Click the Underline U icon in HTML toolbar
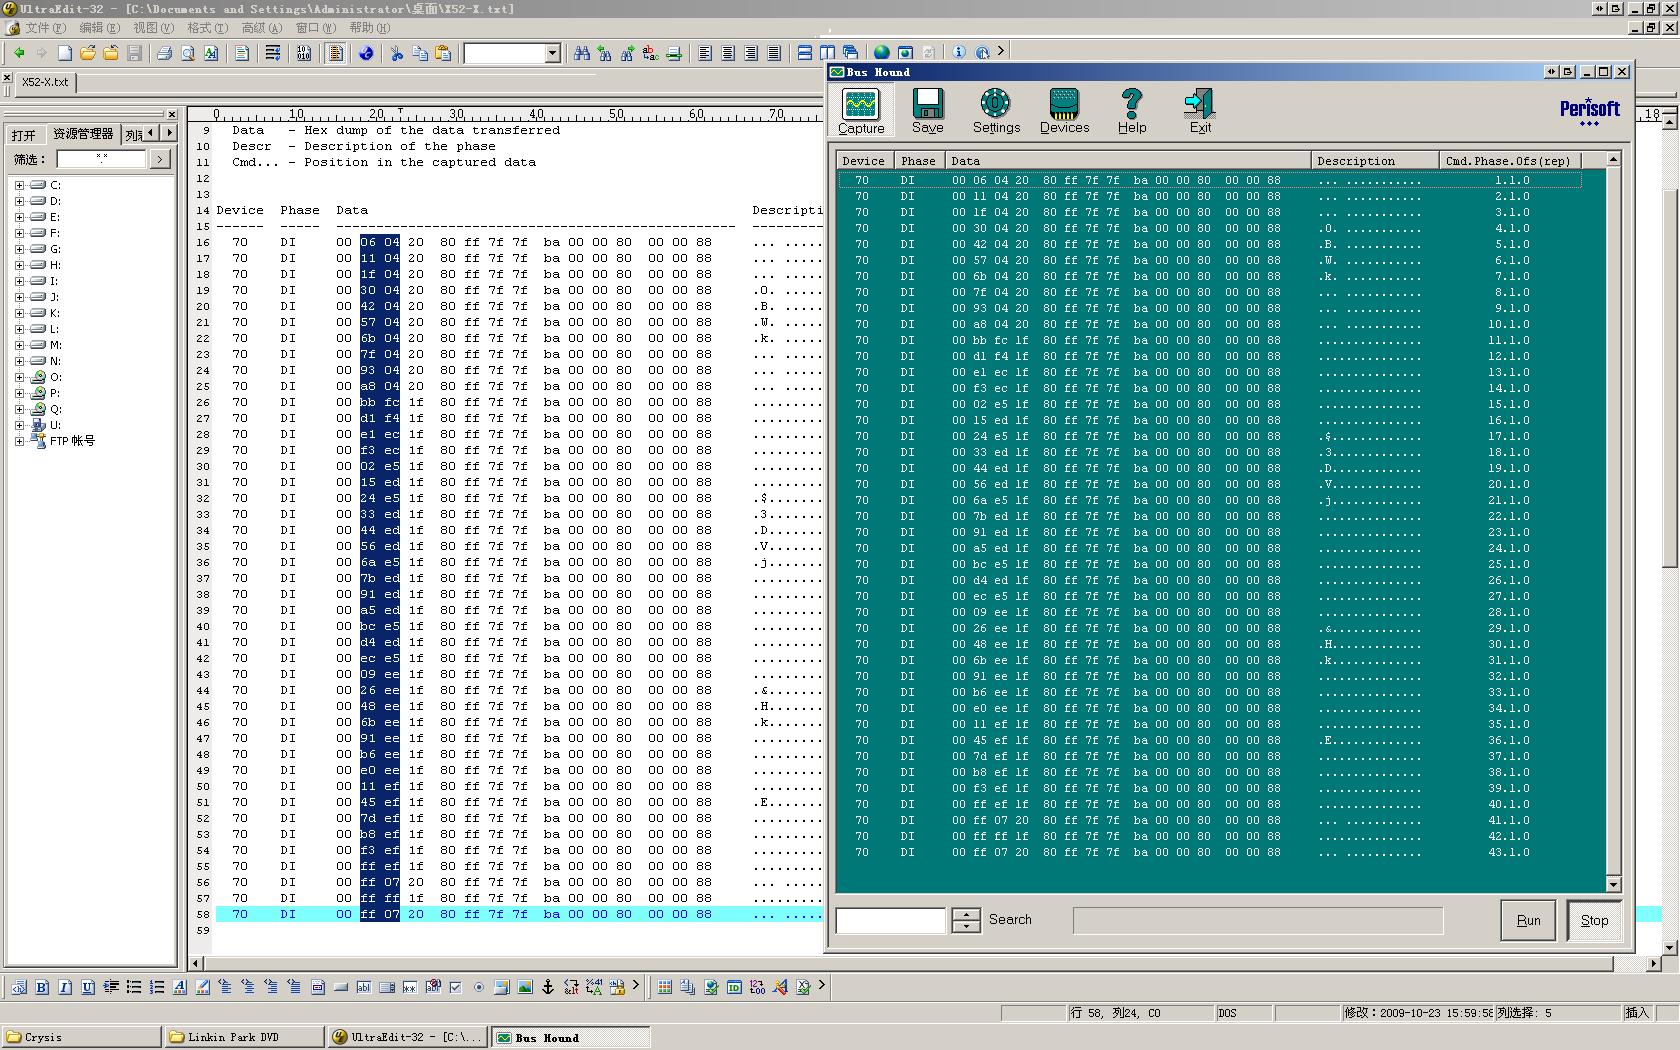Viewport: 1680px width, 1050px height. click(x=88, y=987)
